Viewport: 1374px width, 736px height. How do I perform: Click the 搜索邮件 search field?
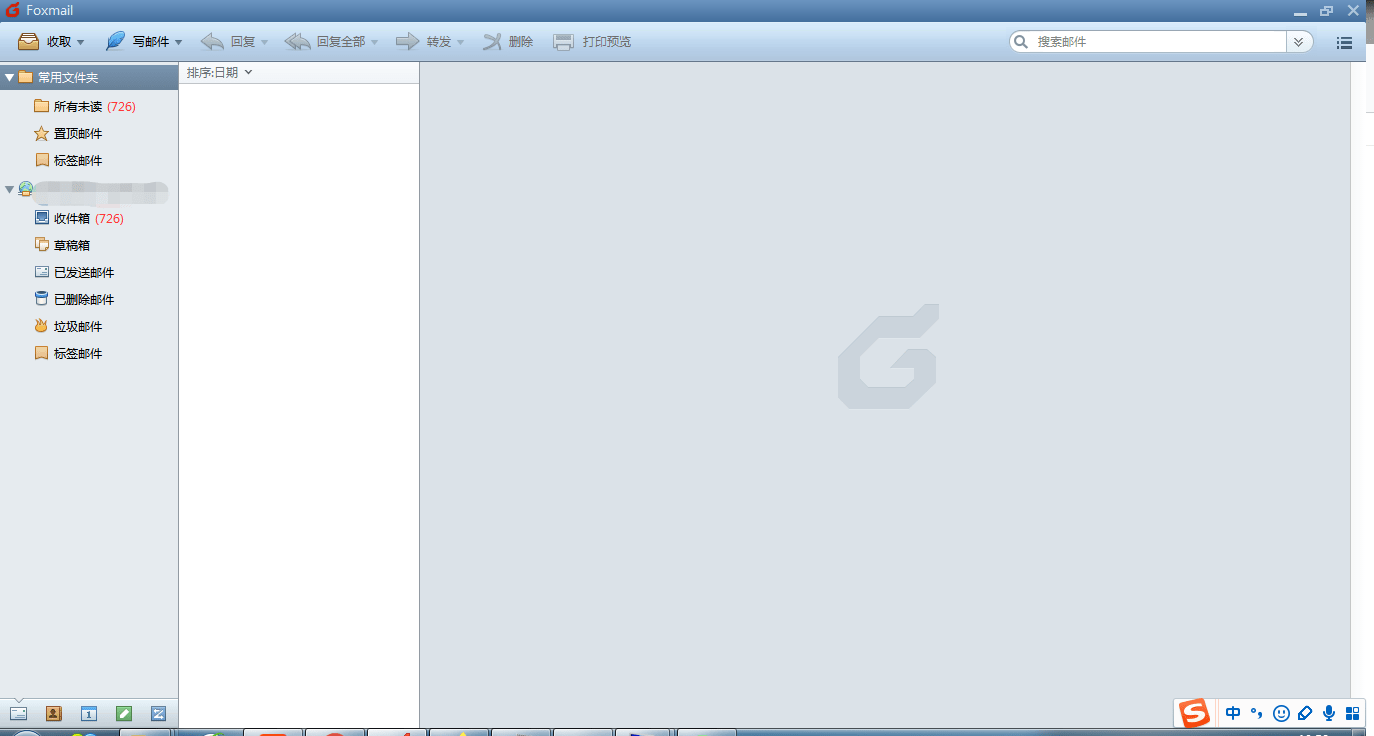(1150, 42)
